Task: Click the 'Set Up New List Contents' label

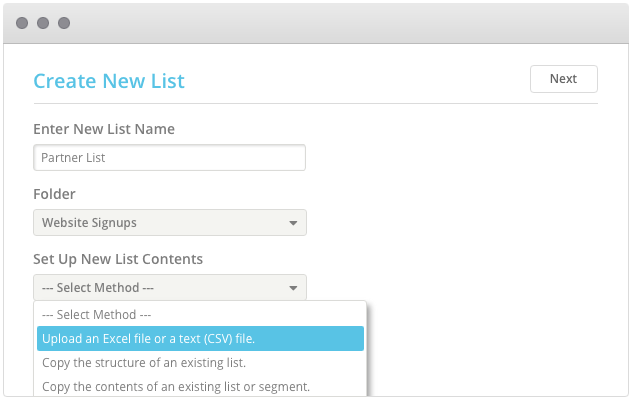Action: (118, 259)
